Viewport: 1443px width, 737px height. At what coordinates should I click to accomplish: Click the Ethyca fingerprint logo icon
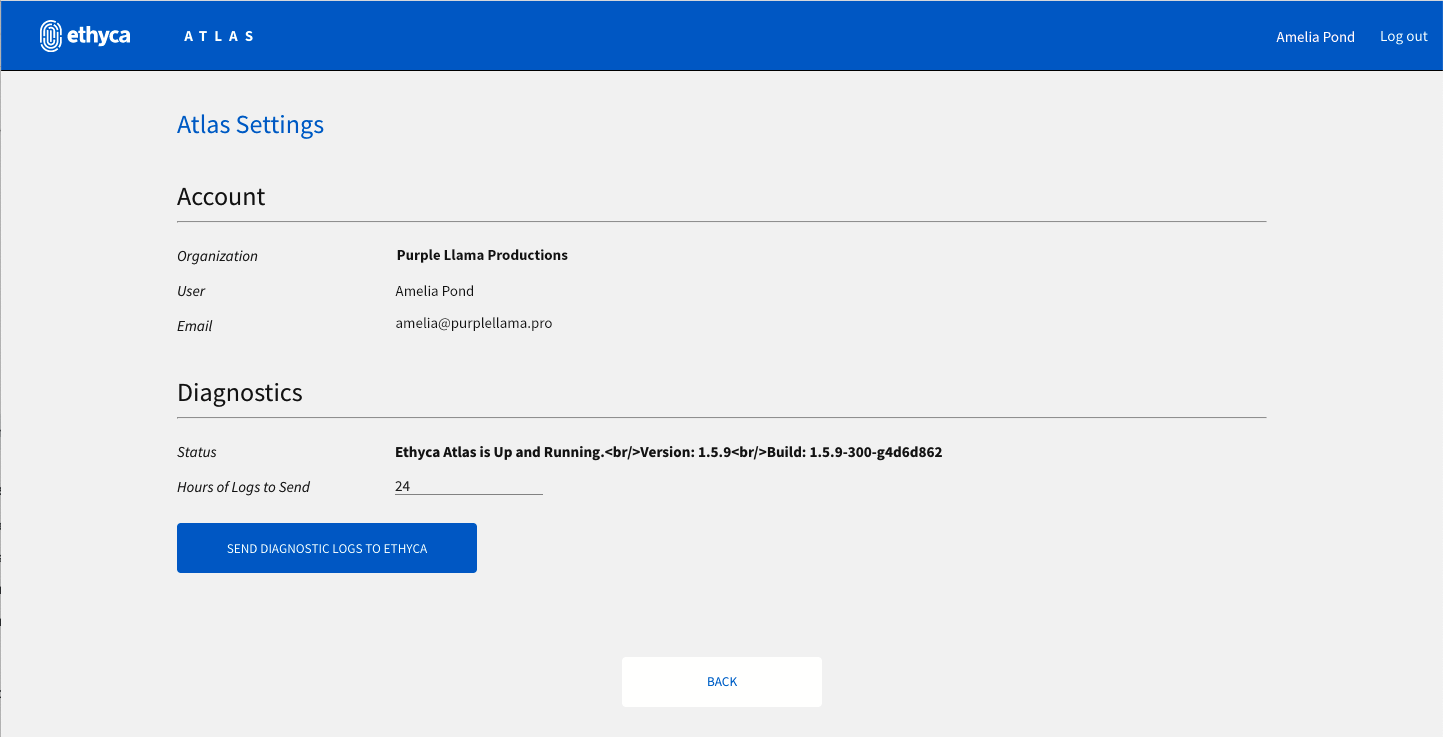click(x=51, y=36)
